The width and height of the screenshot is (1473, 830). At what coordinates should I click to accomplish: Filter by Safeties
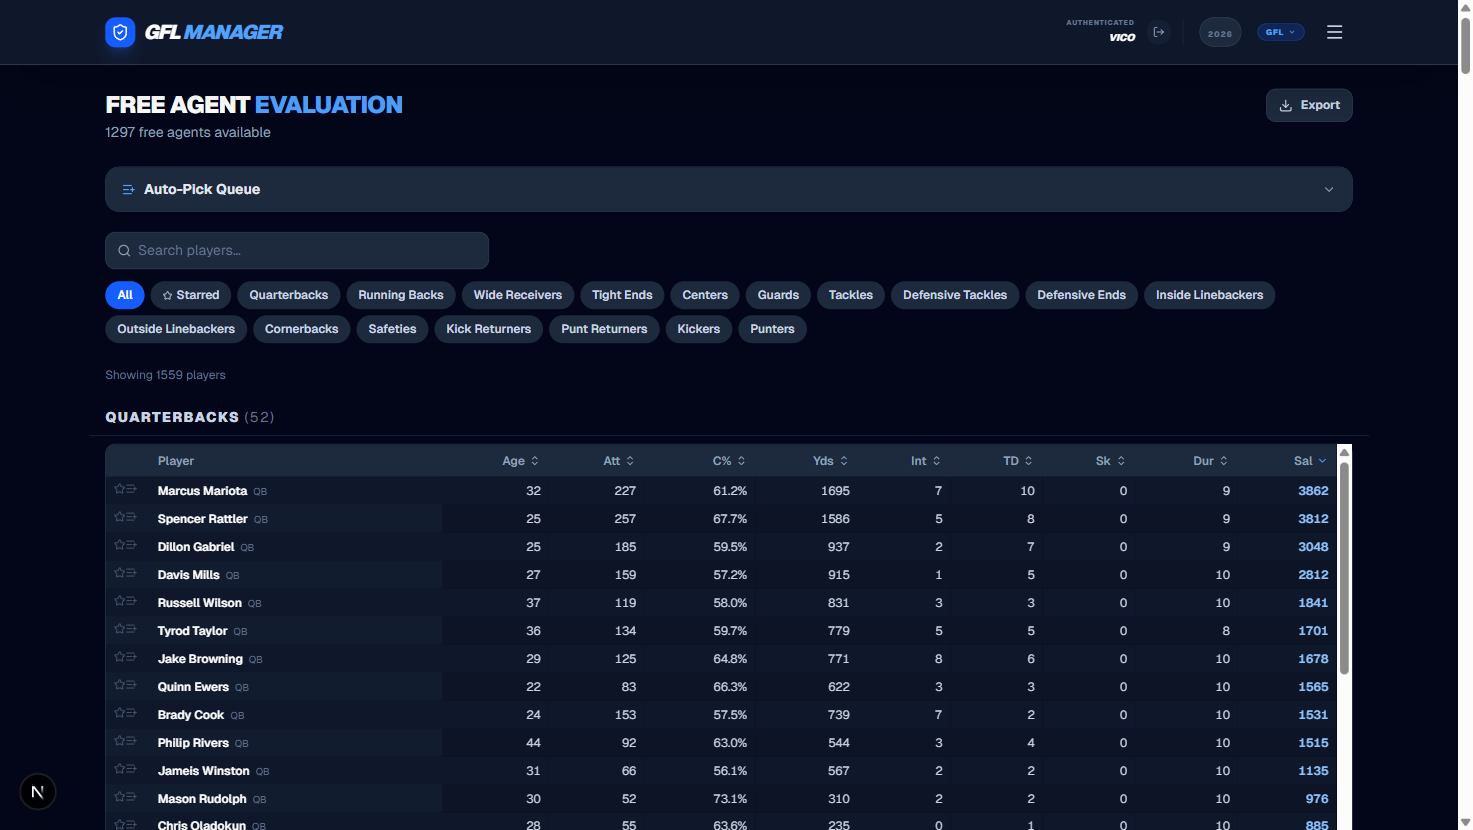click(x=392, y=329)
